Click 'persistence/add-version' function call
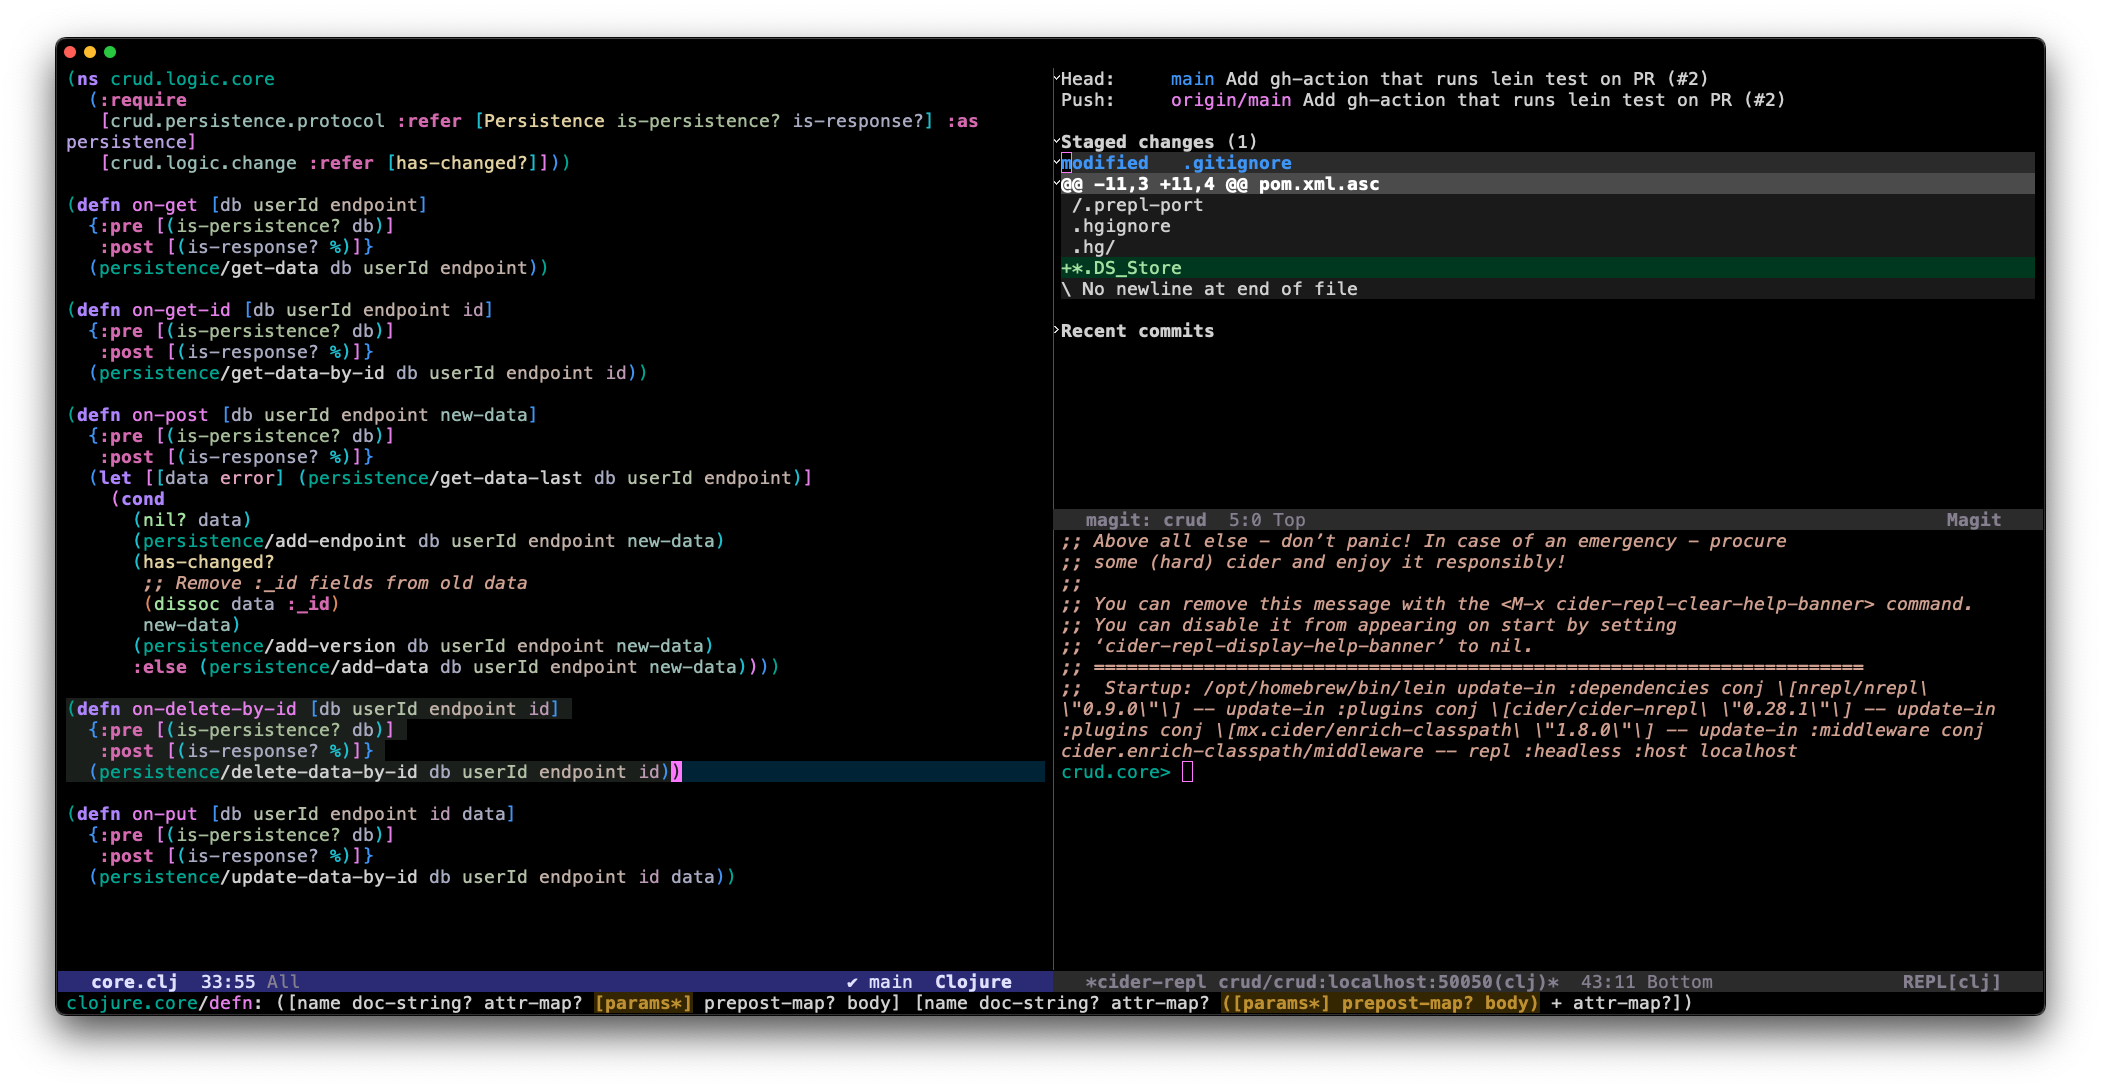The image size is (2101, 1089). coord(269,645)
